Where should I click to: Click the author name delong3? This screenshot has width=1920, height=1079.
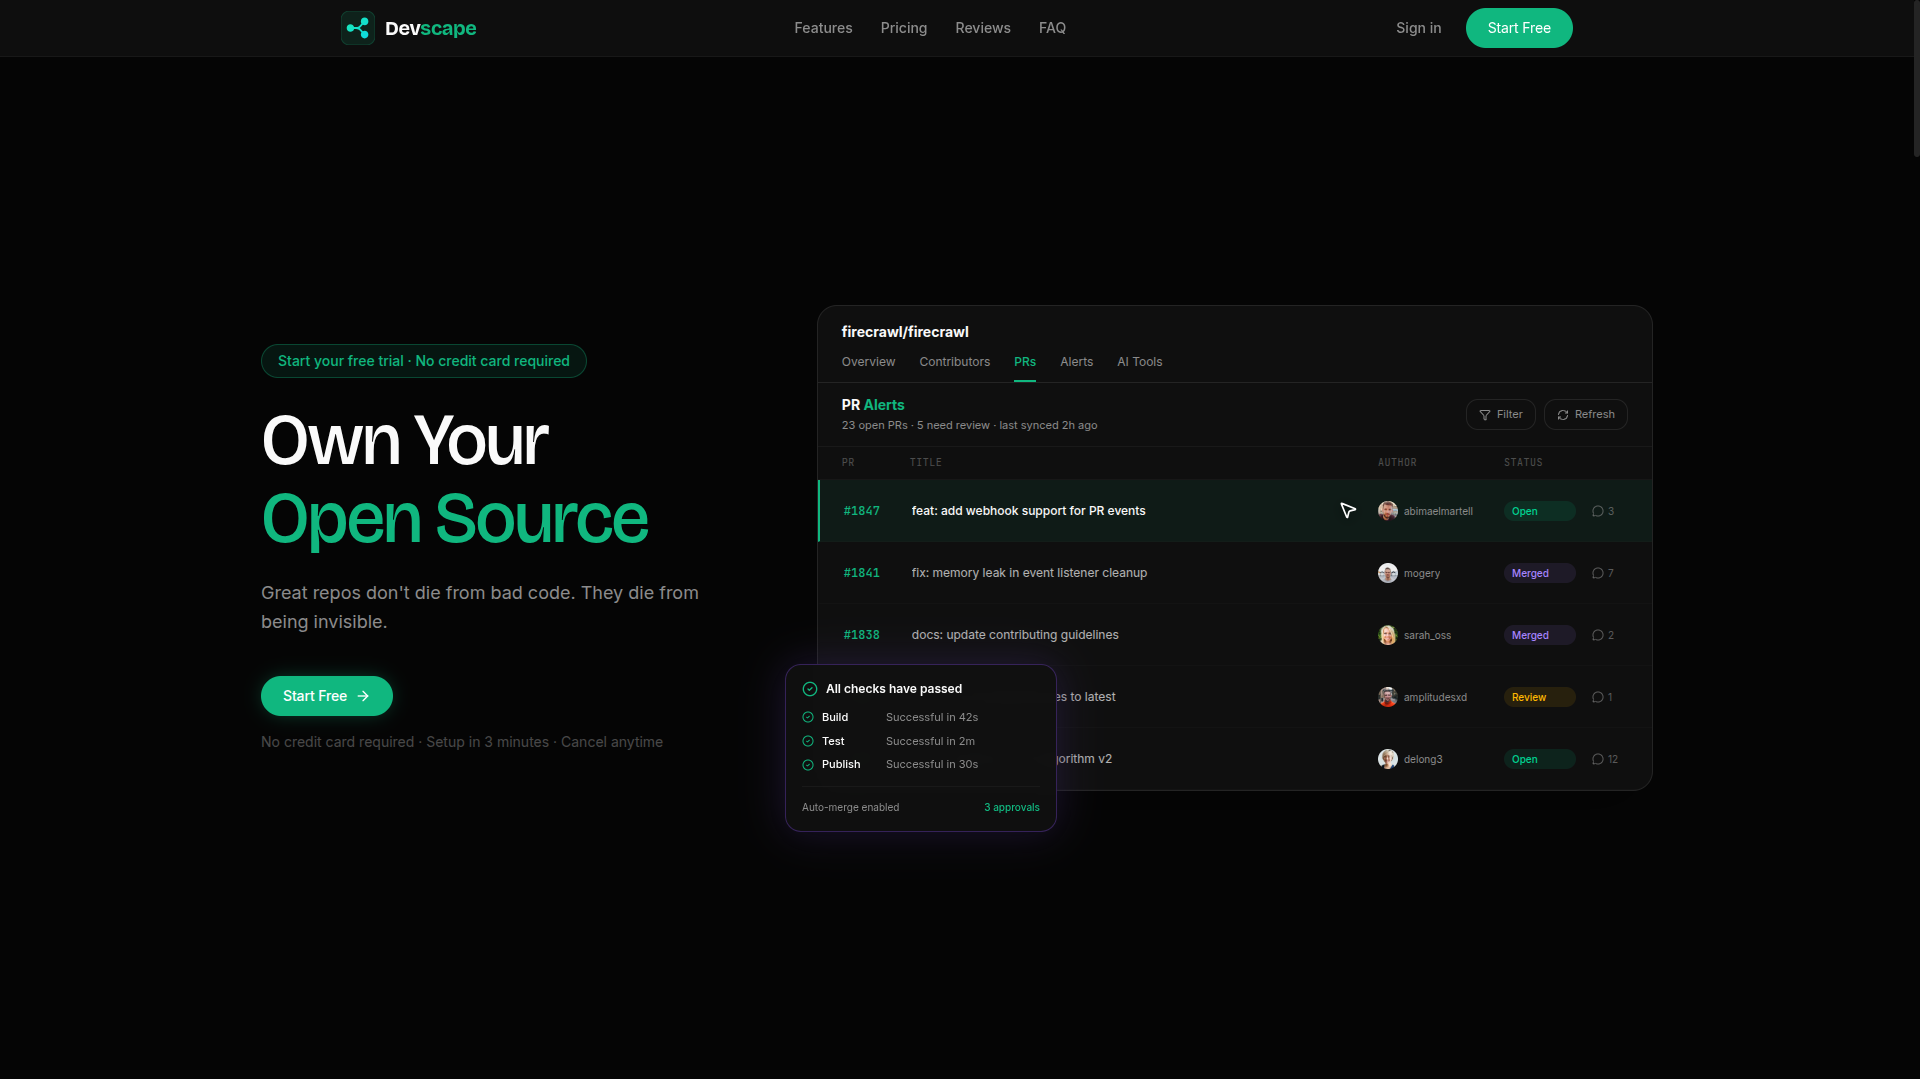tap(1423, 759)
